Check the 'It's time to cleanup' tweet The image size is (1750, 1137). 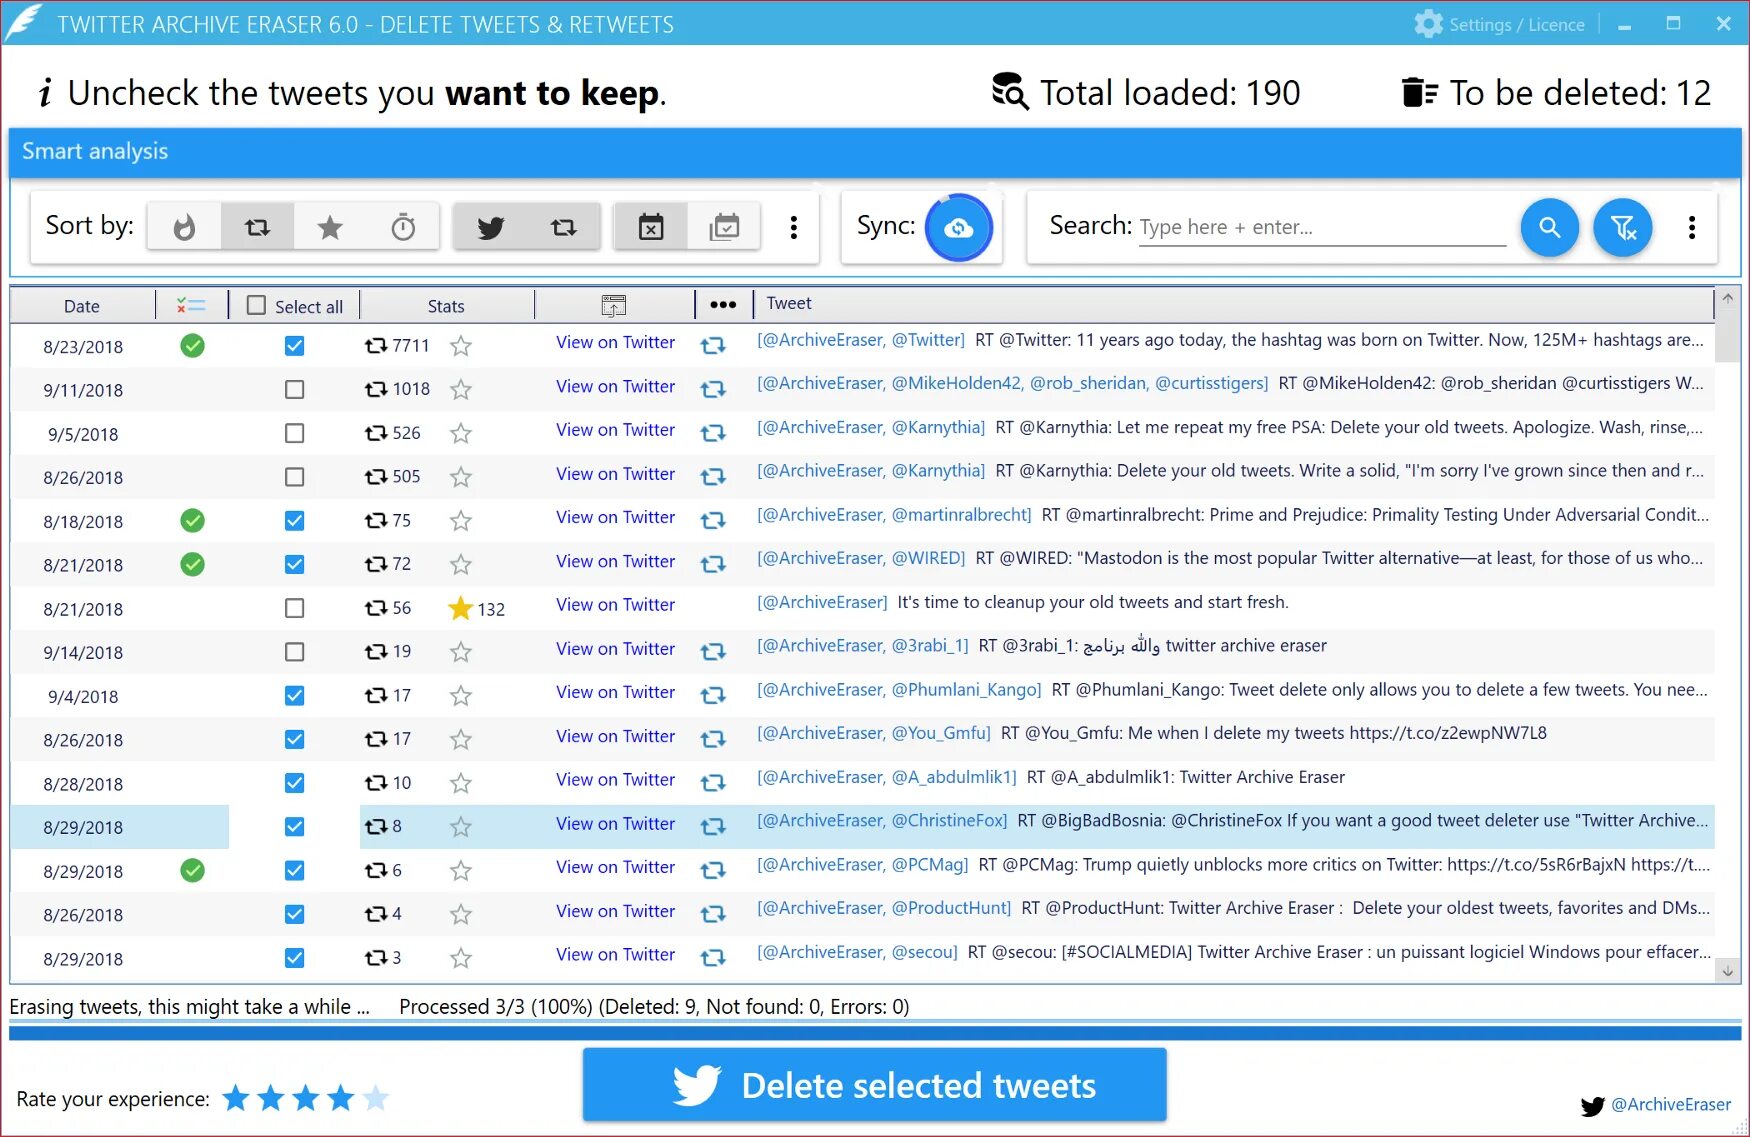pyautogui.click(x=294, y=608)
